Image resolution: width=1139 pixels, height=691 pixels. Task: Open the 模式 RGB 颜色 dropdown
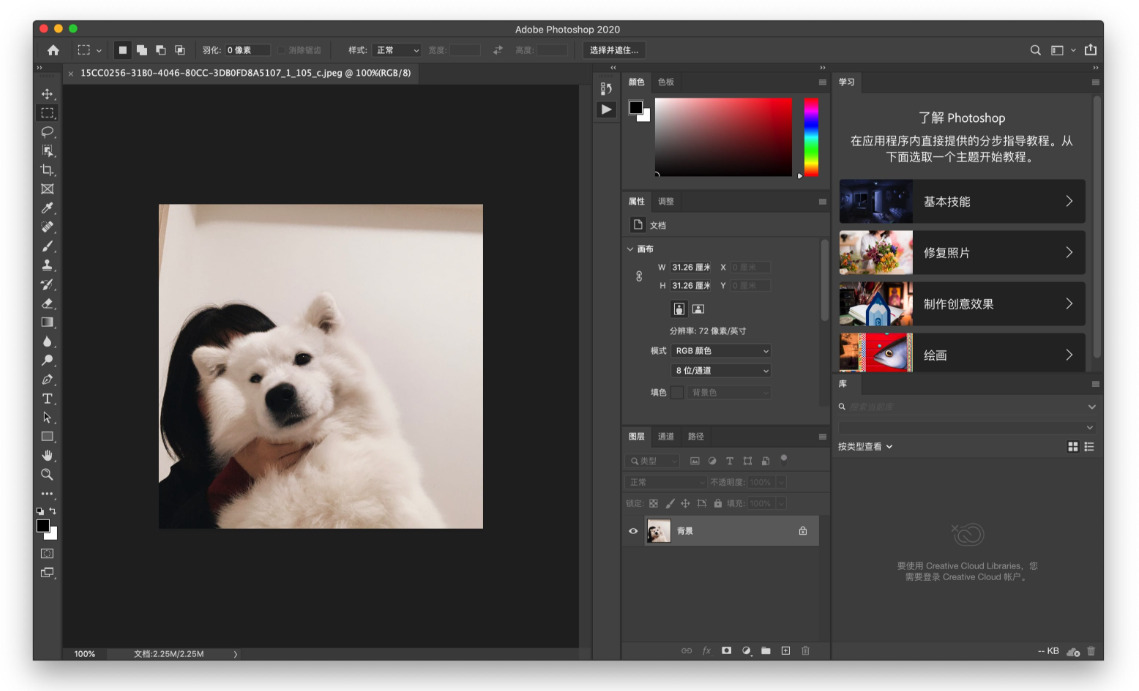click(x=721, y=351)
